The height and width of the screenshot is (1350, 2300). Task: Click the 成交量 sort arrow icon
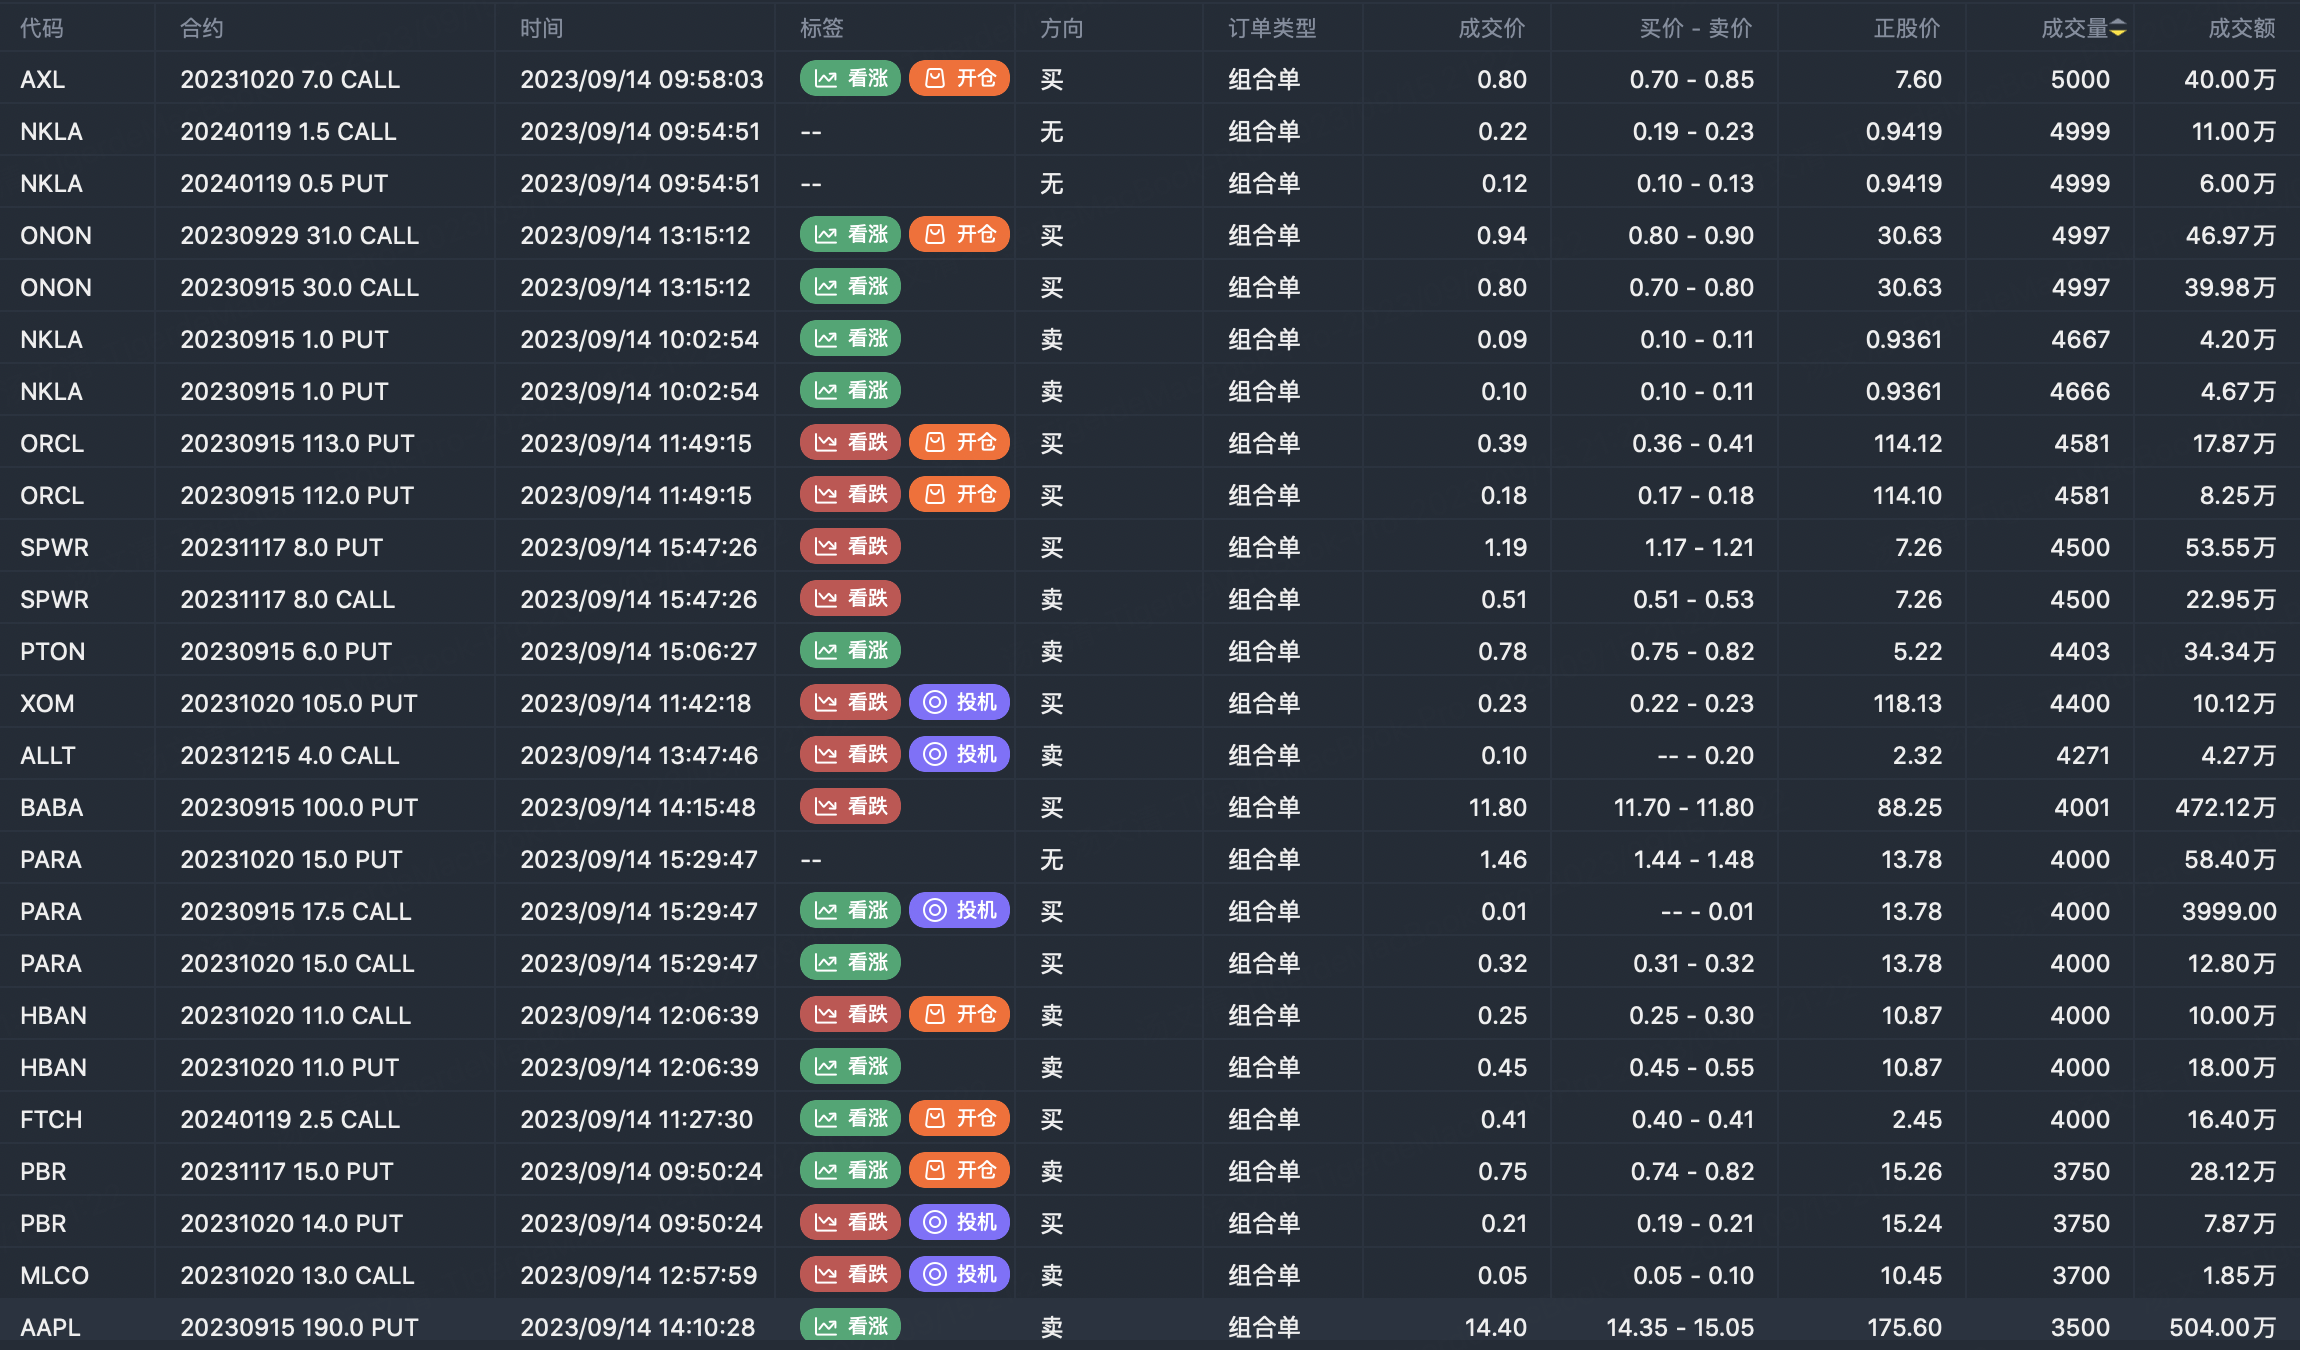click(x=2118, y=28)
